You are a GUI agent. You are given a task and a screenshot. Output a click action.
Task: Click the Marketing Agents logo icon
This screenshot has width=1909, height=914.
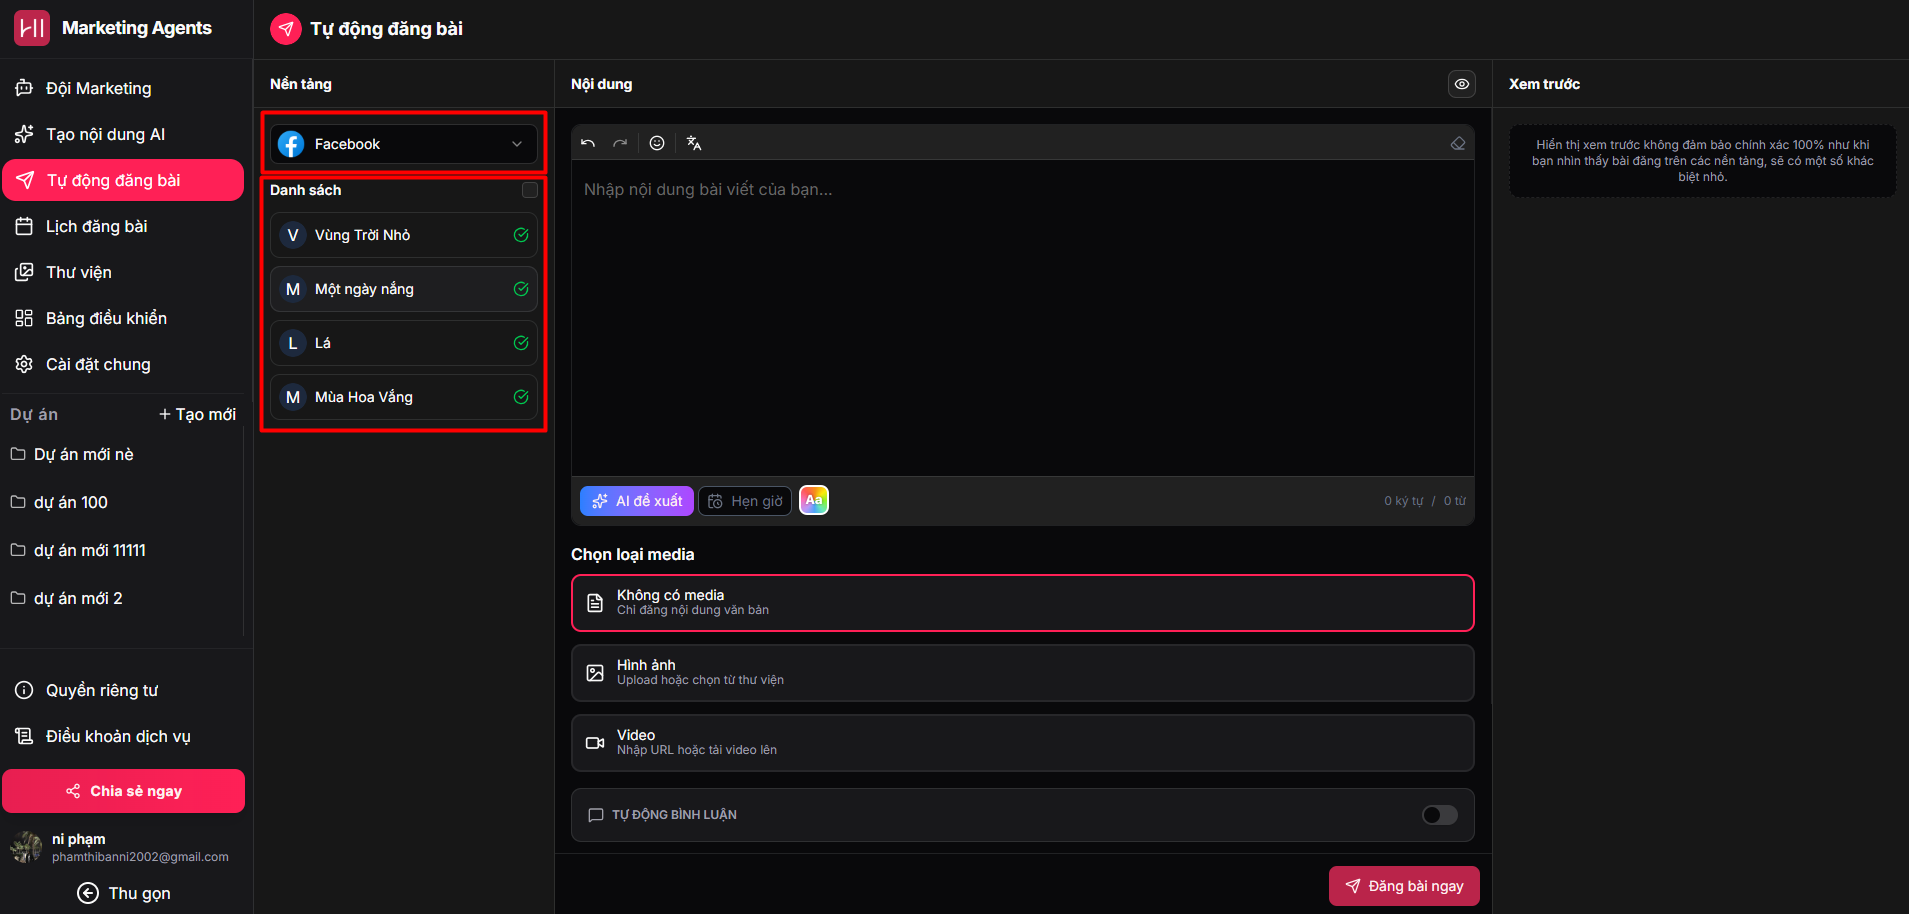coord(32,28)
